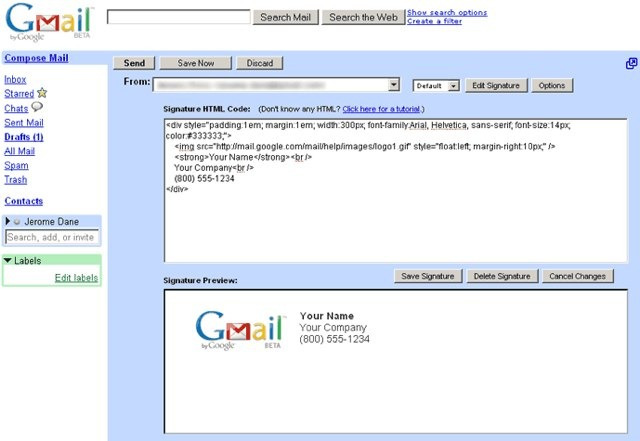Click the star icon beside Starred

[x=42, y=93]
